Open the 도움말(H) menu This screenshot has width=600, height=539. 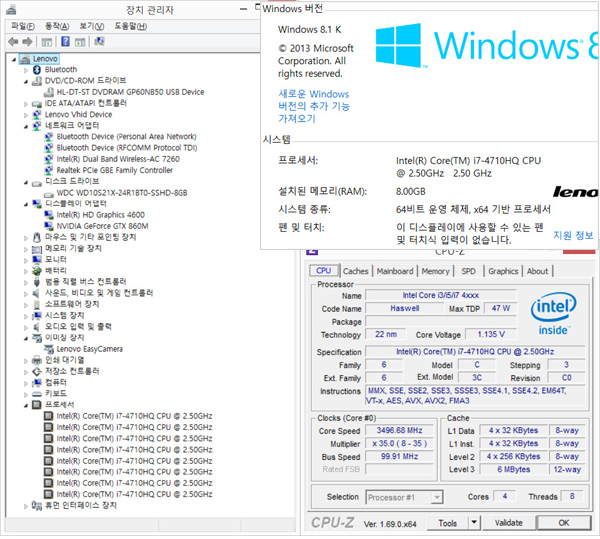point(130,26)
